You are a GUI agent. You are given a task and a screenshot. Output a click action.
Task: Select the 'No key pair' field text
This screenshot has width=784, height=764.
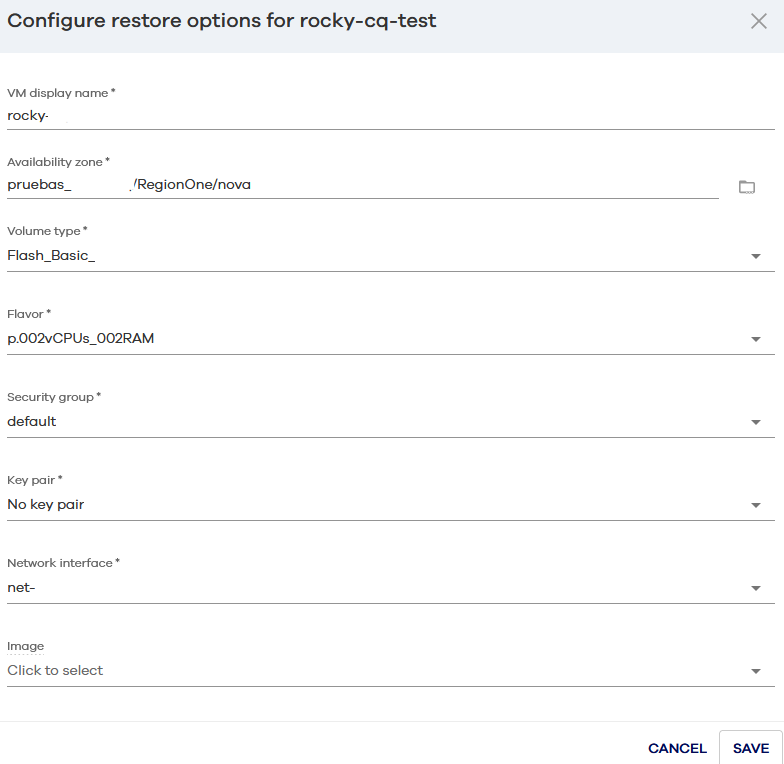coord(46,504)
